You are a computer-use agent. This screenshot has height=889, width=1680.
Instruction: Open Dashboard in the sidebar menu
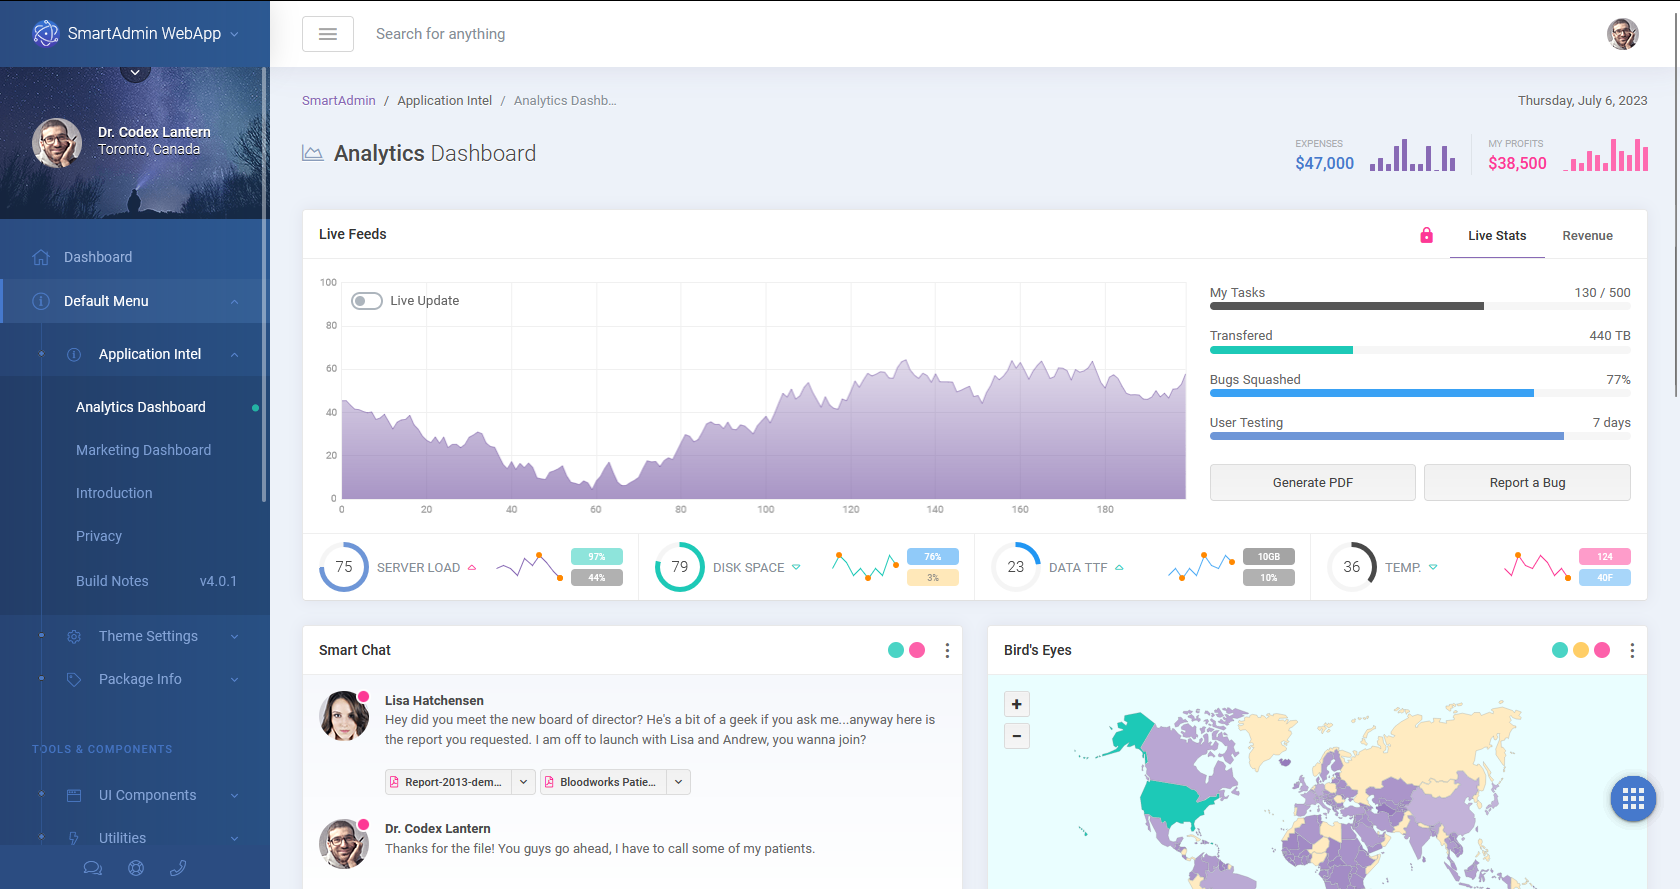pyautogui.click(x=135, y=257)
